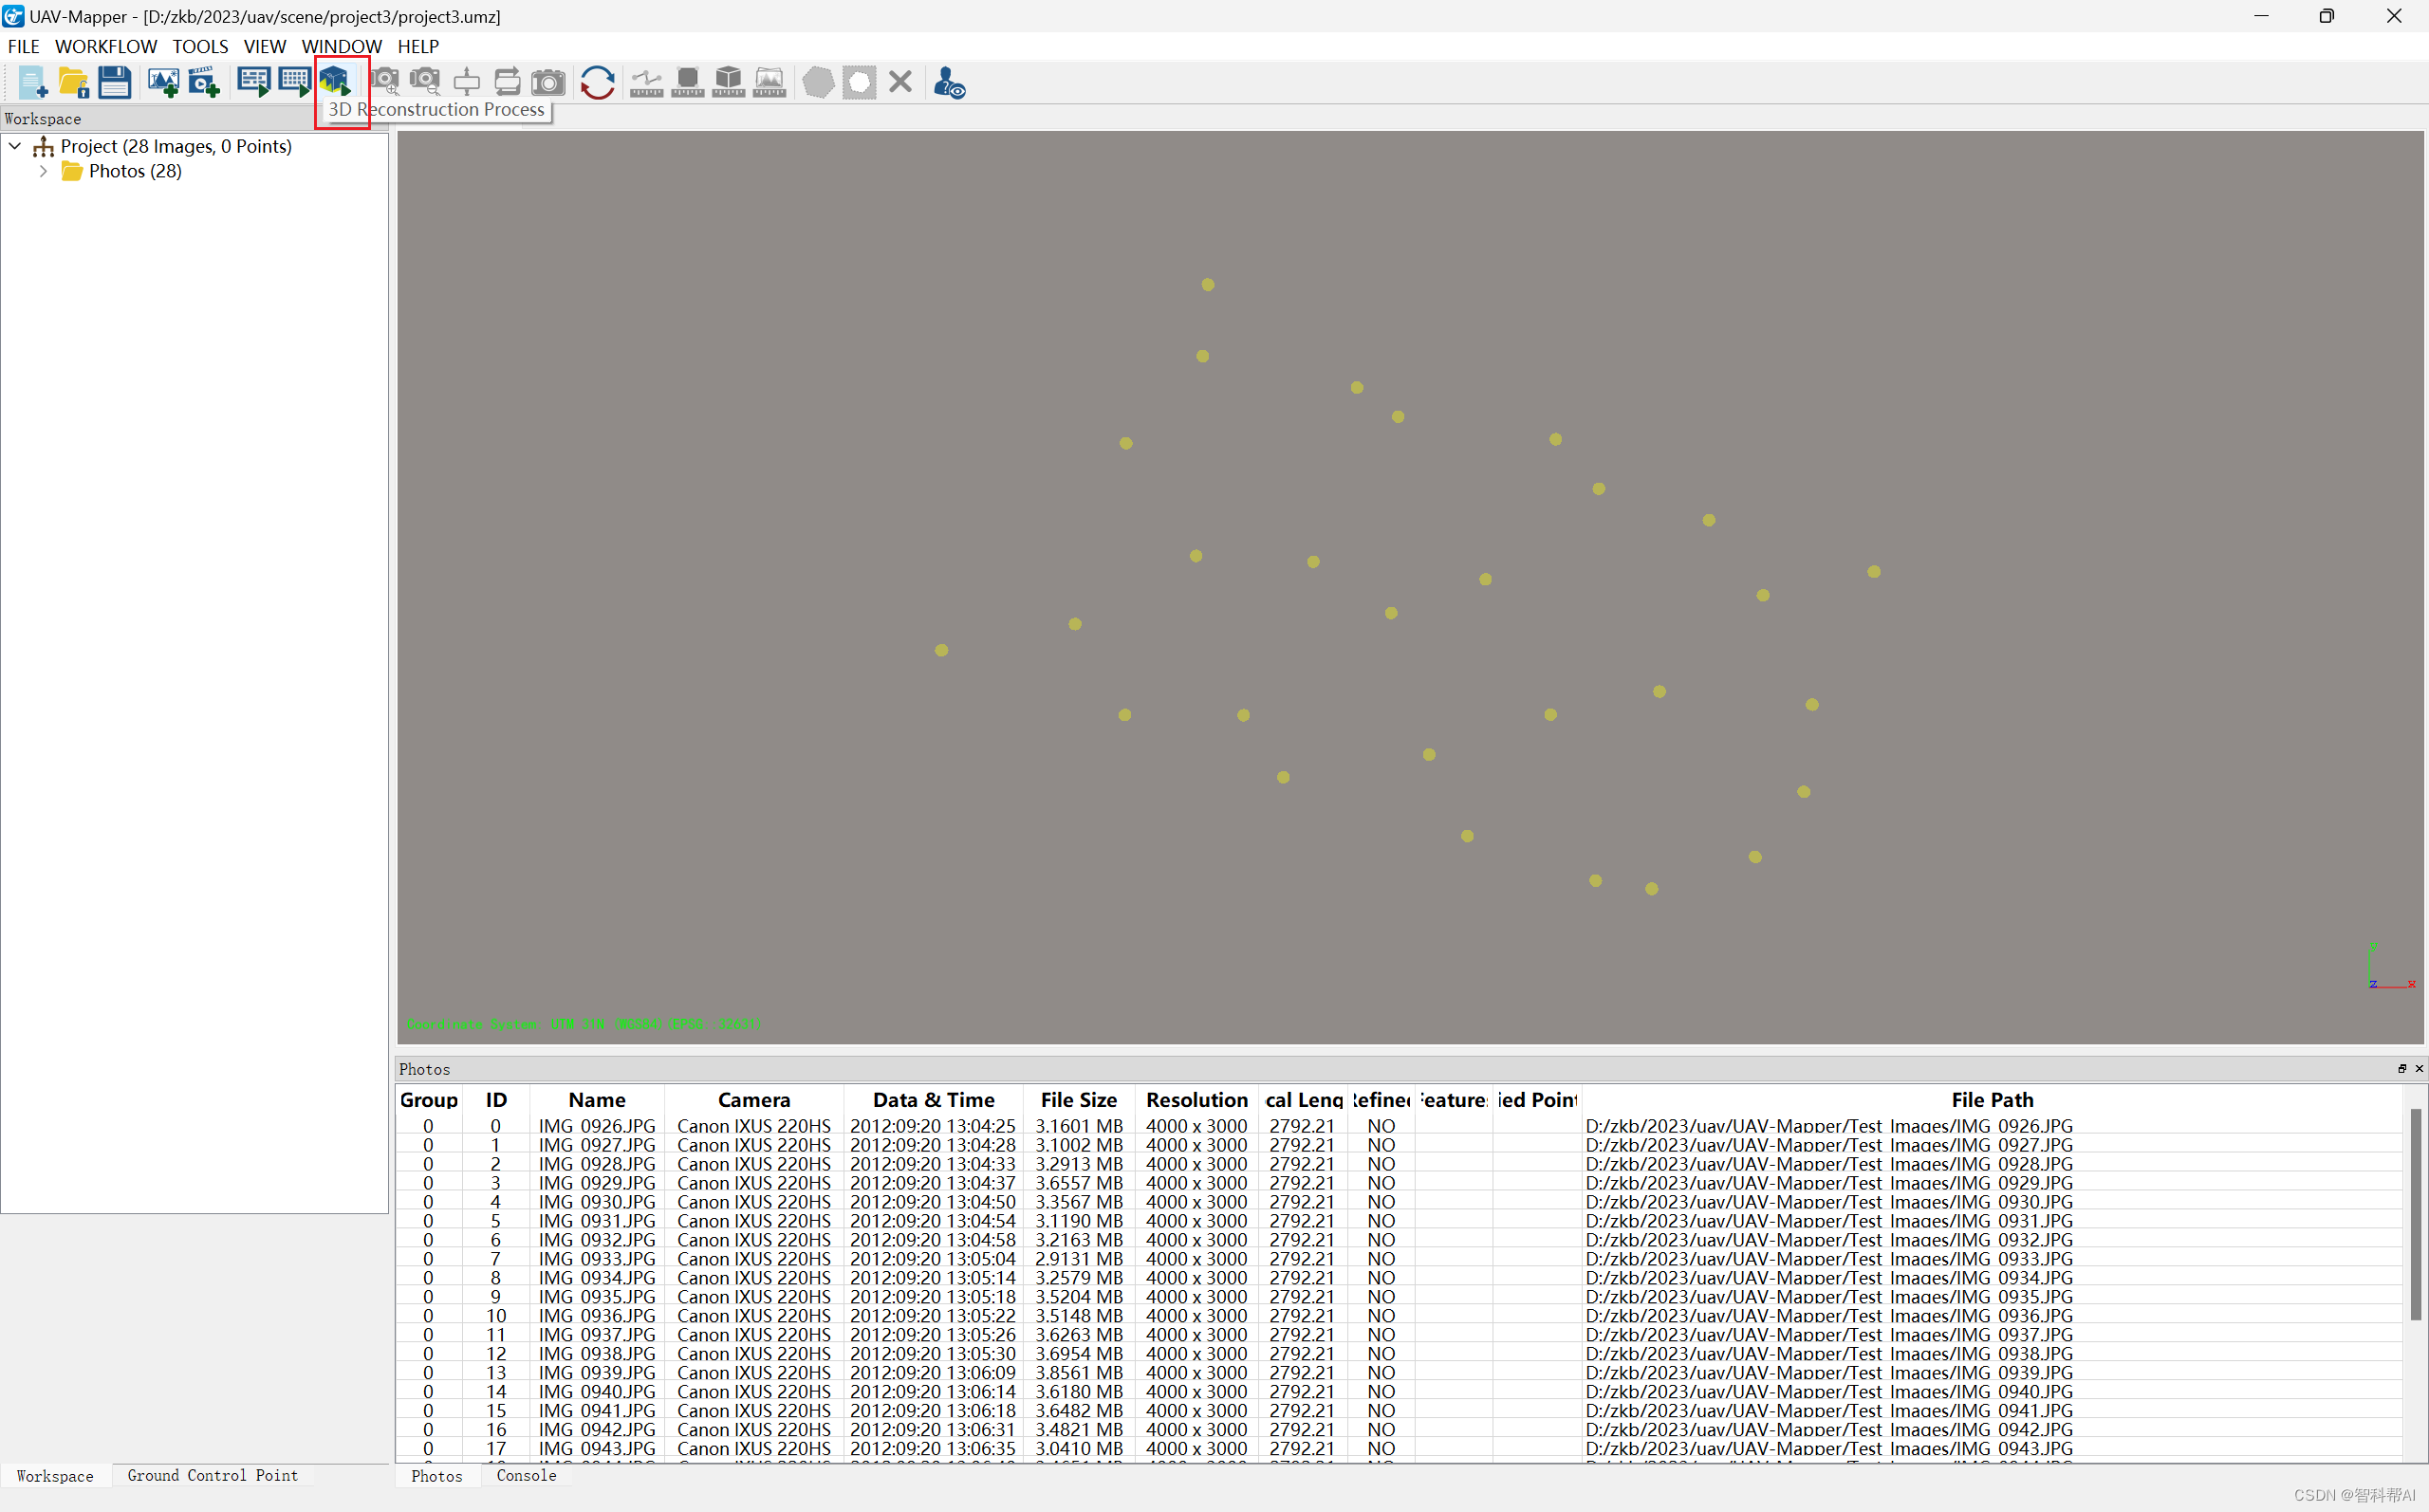This screenshot has width=2429, height=1512.
Task: Open the HELP menu
Action: [x=418, y=46]
